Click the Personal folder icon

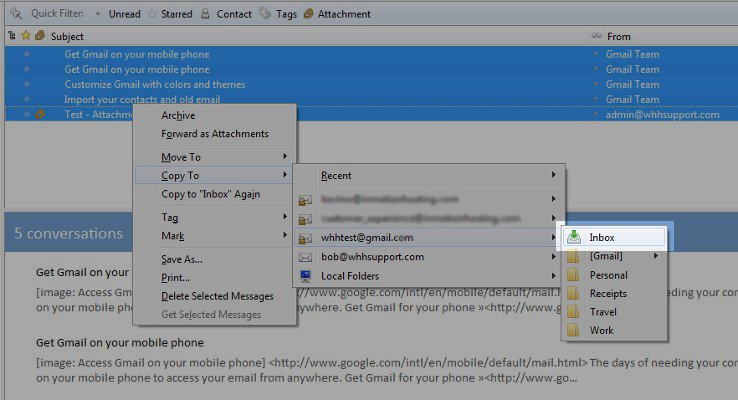point(573,275)
